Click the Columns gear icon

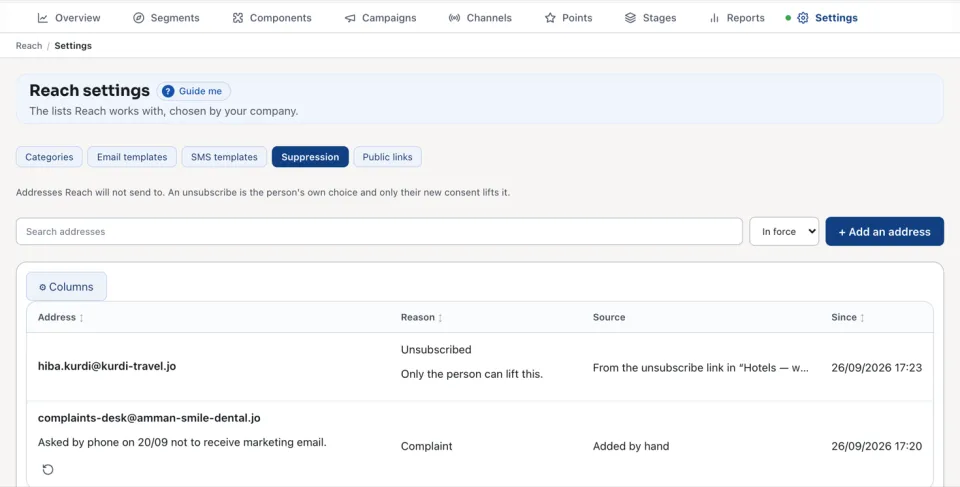tap(42, 287)
